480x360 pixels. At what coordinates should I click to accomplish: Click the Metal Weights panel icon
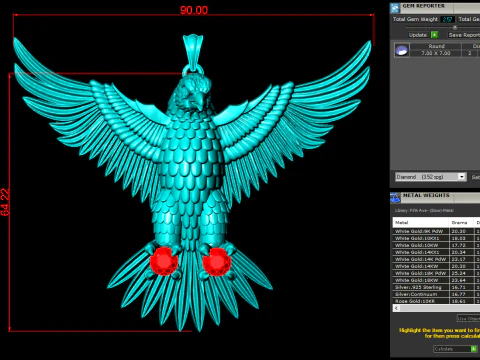(395, 197)
